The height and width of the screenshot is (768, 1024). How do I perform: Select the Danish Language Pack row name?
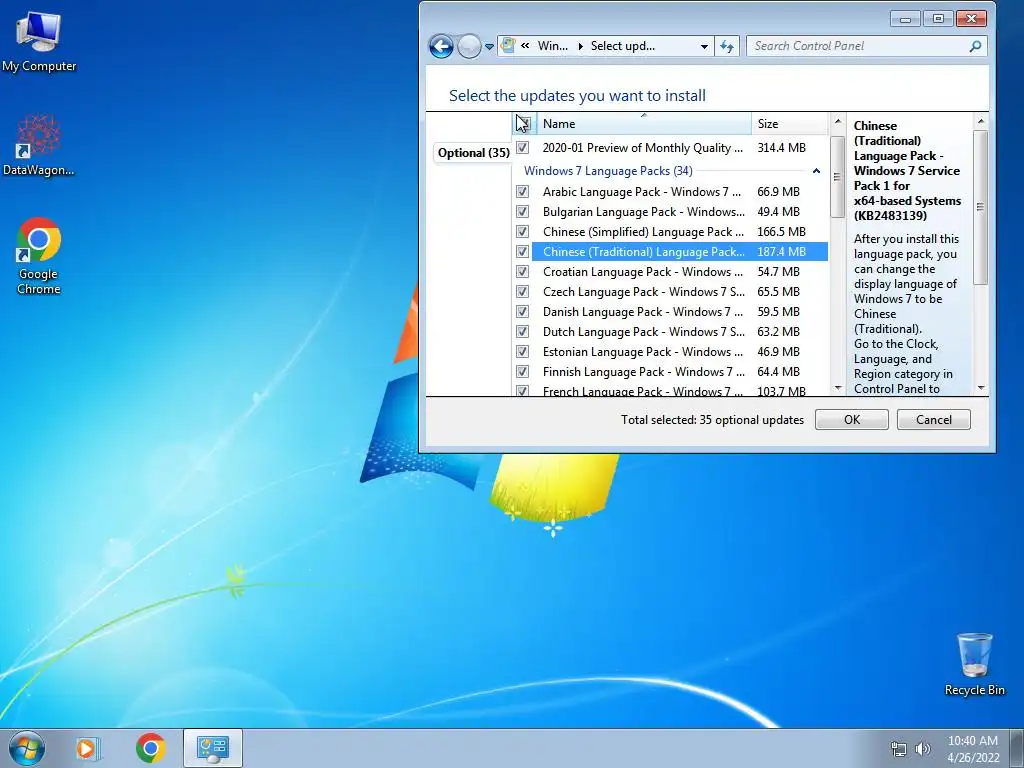[x=643, y=312]
